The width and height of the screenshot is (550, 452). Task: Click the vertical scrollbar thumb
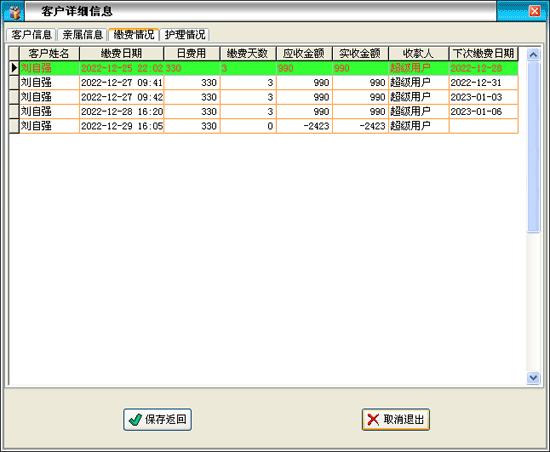533,147
